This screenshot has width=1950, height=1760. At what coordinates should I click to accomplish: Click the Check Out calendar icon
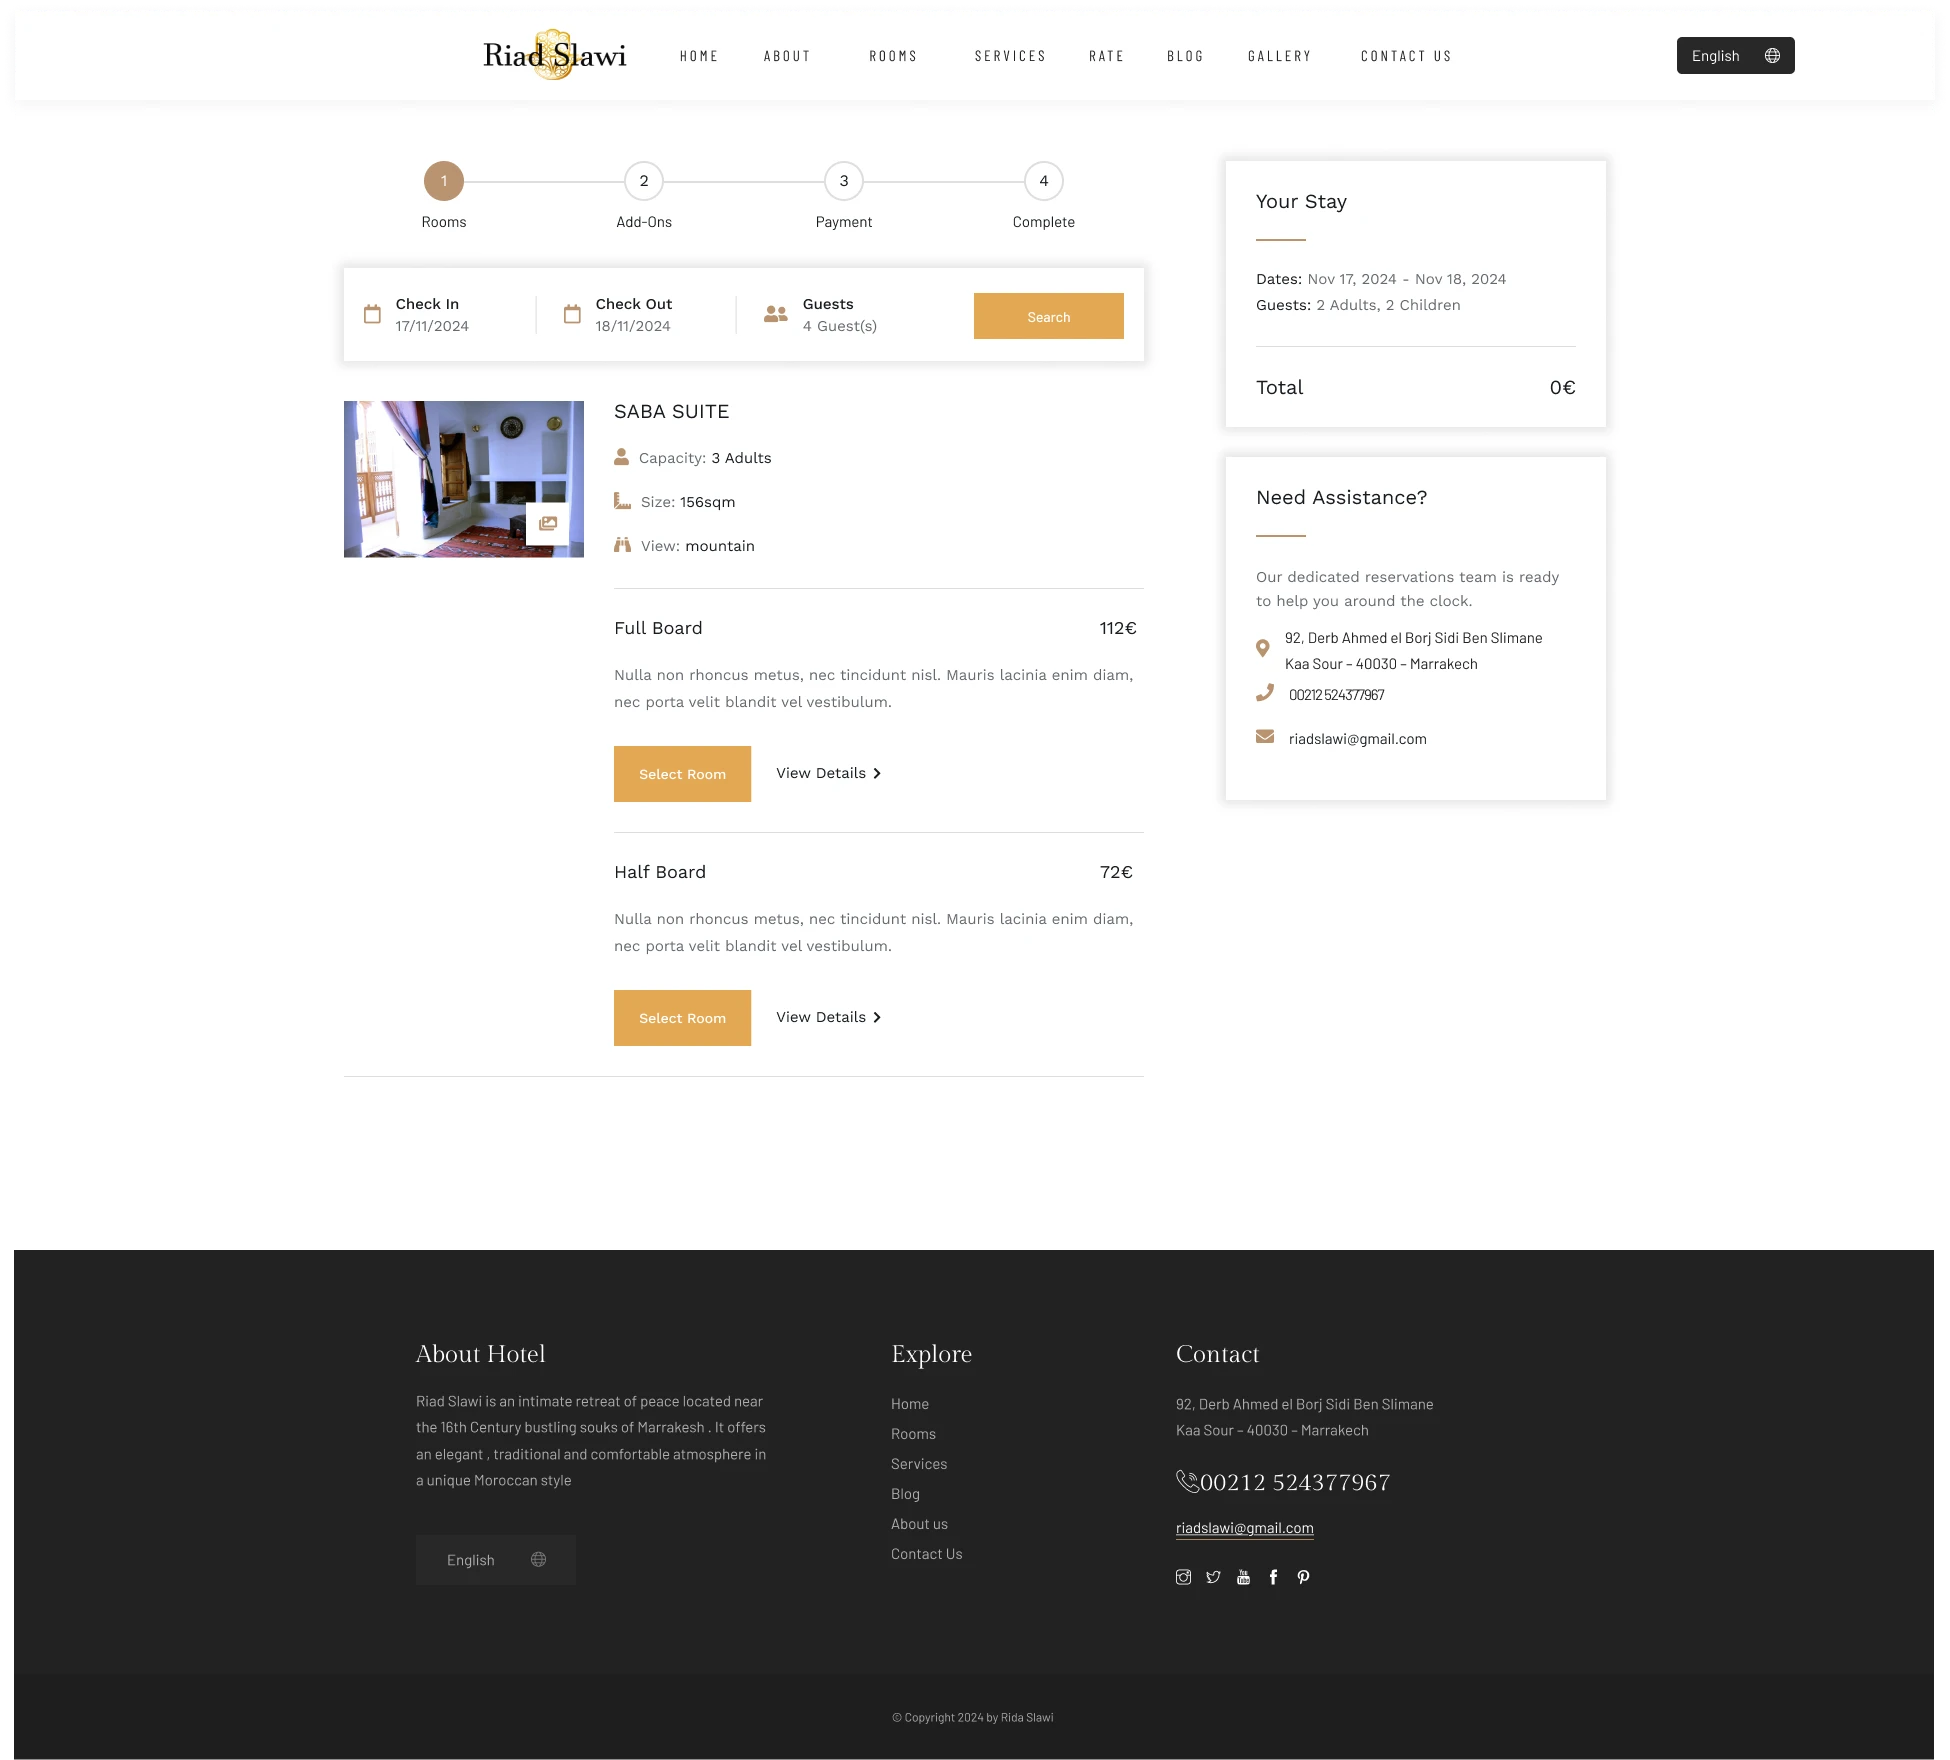tap(572, 314)
